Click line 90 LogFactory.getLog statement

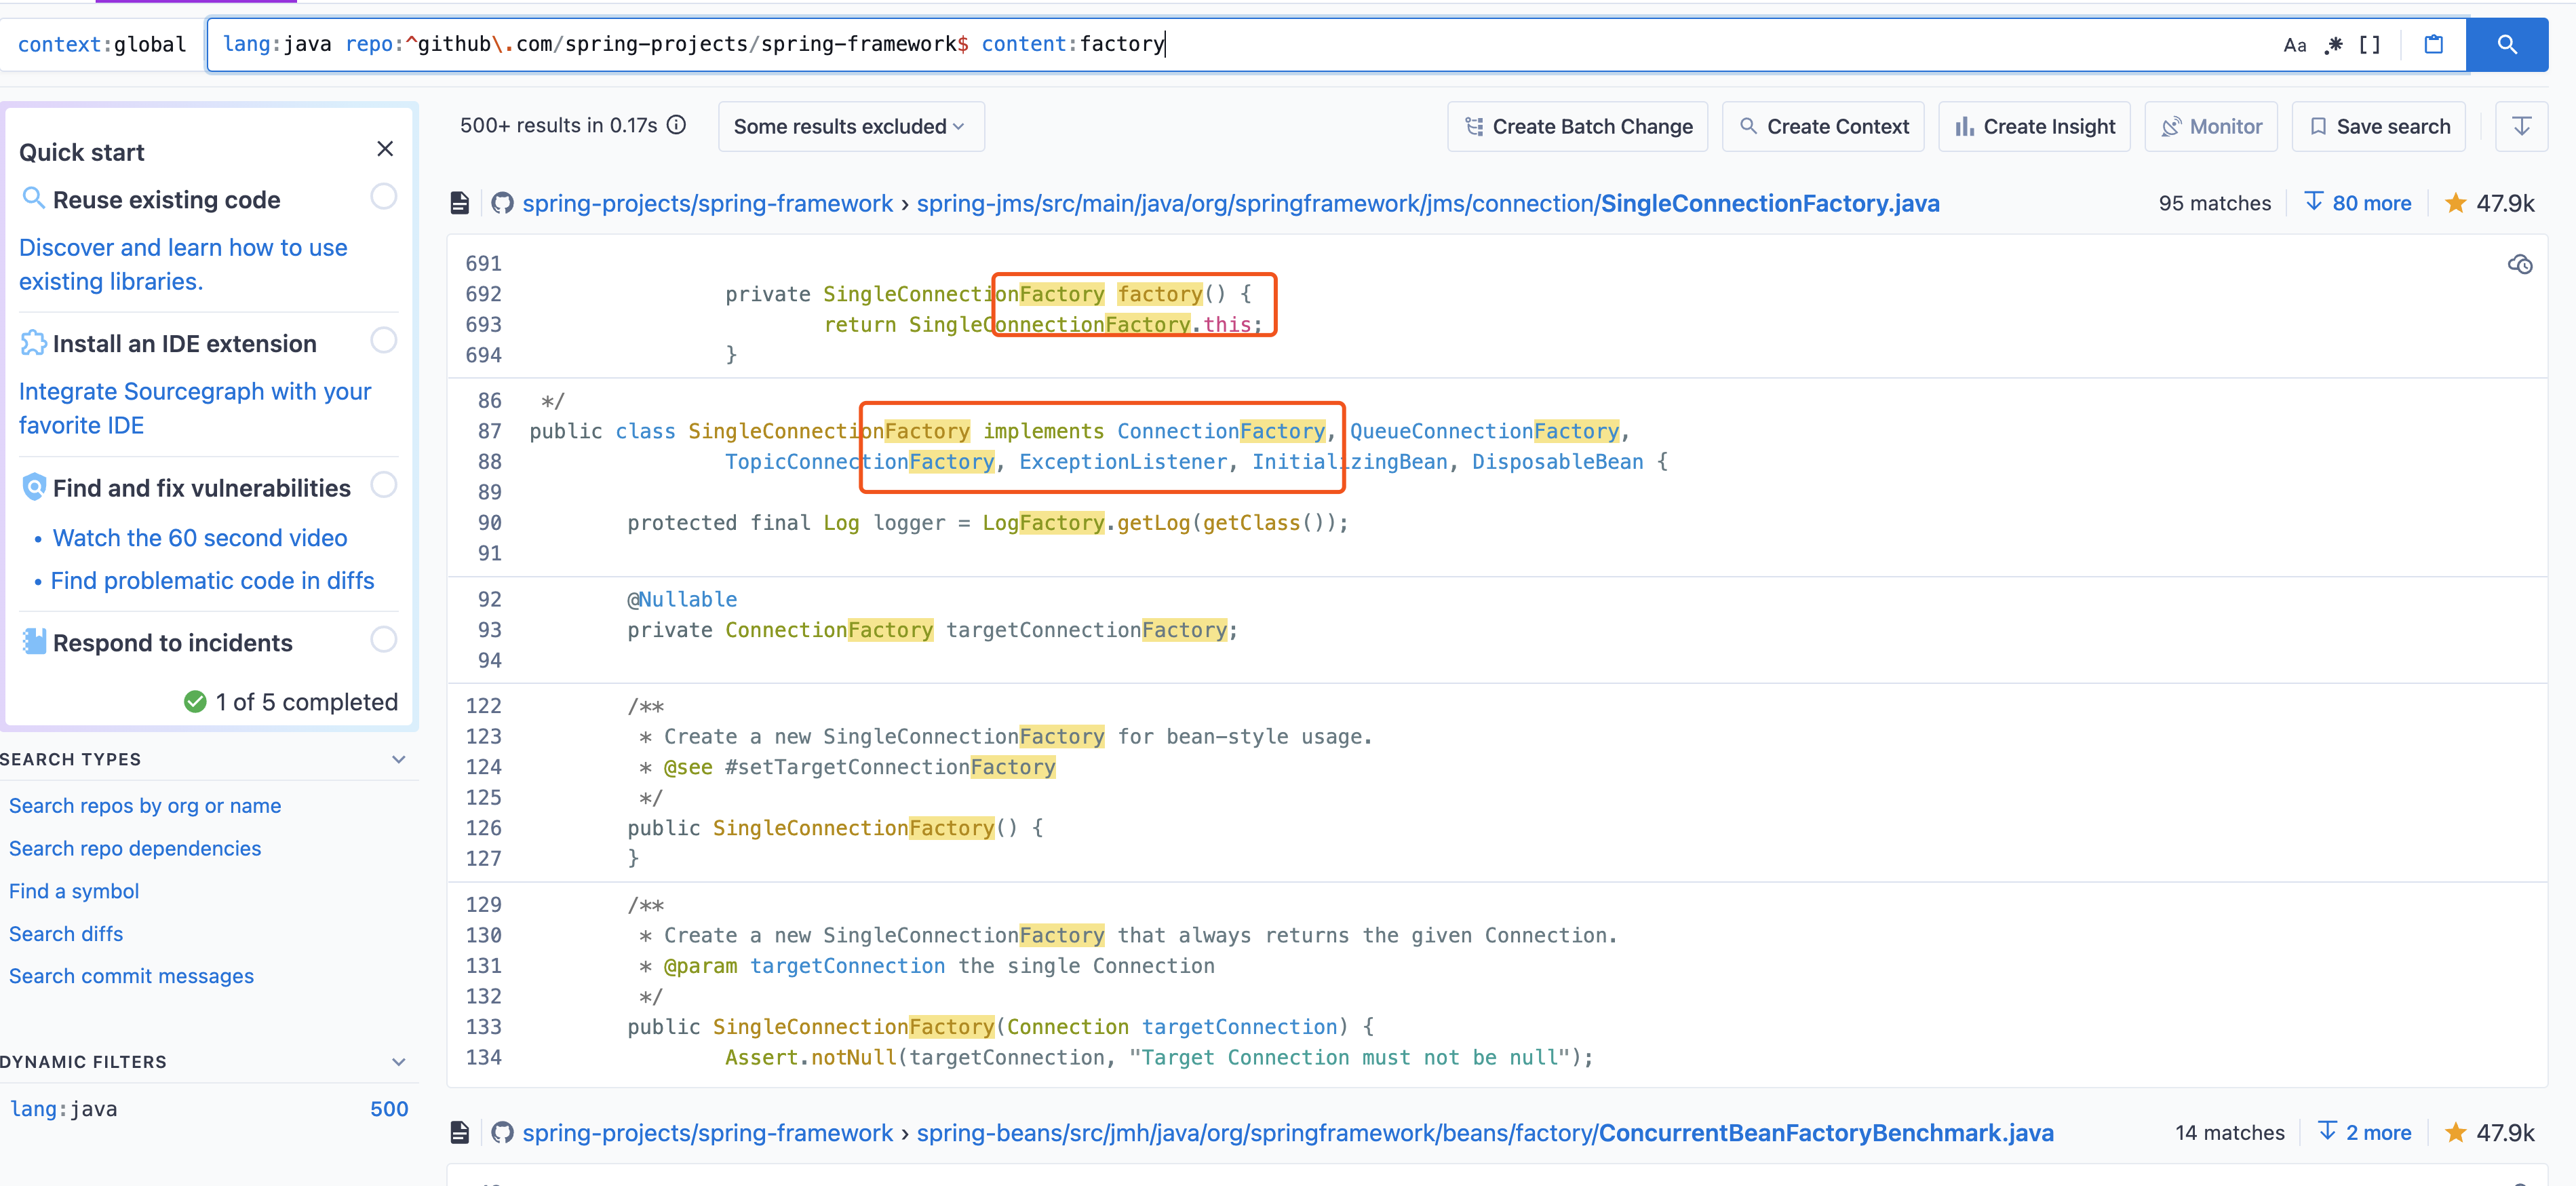pyautogui.click(x=988, y=523)
